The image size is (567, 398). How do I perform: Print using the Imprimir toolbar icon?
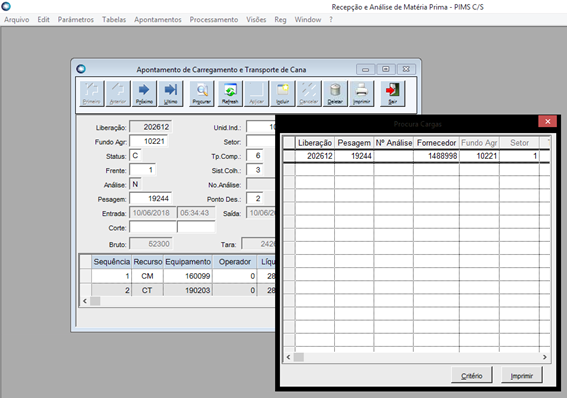(x=362, y=94)
